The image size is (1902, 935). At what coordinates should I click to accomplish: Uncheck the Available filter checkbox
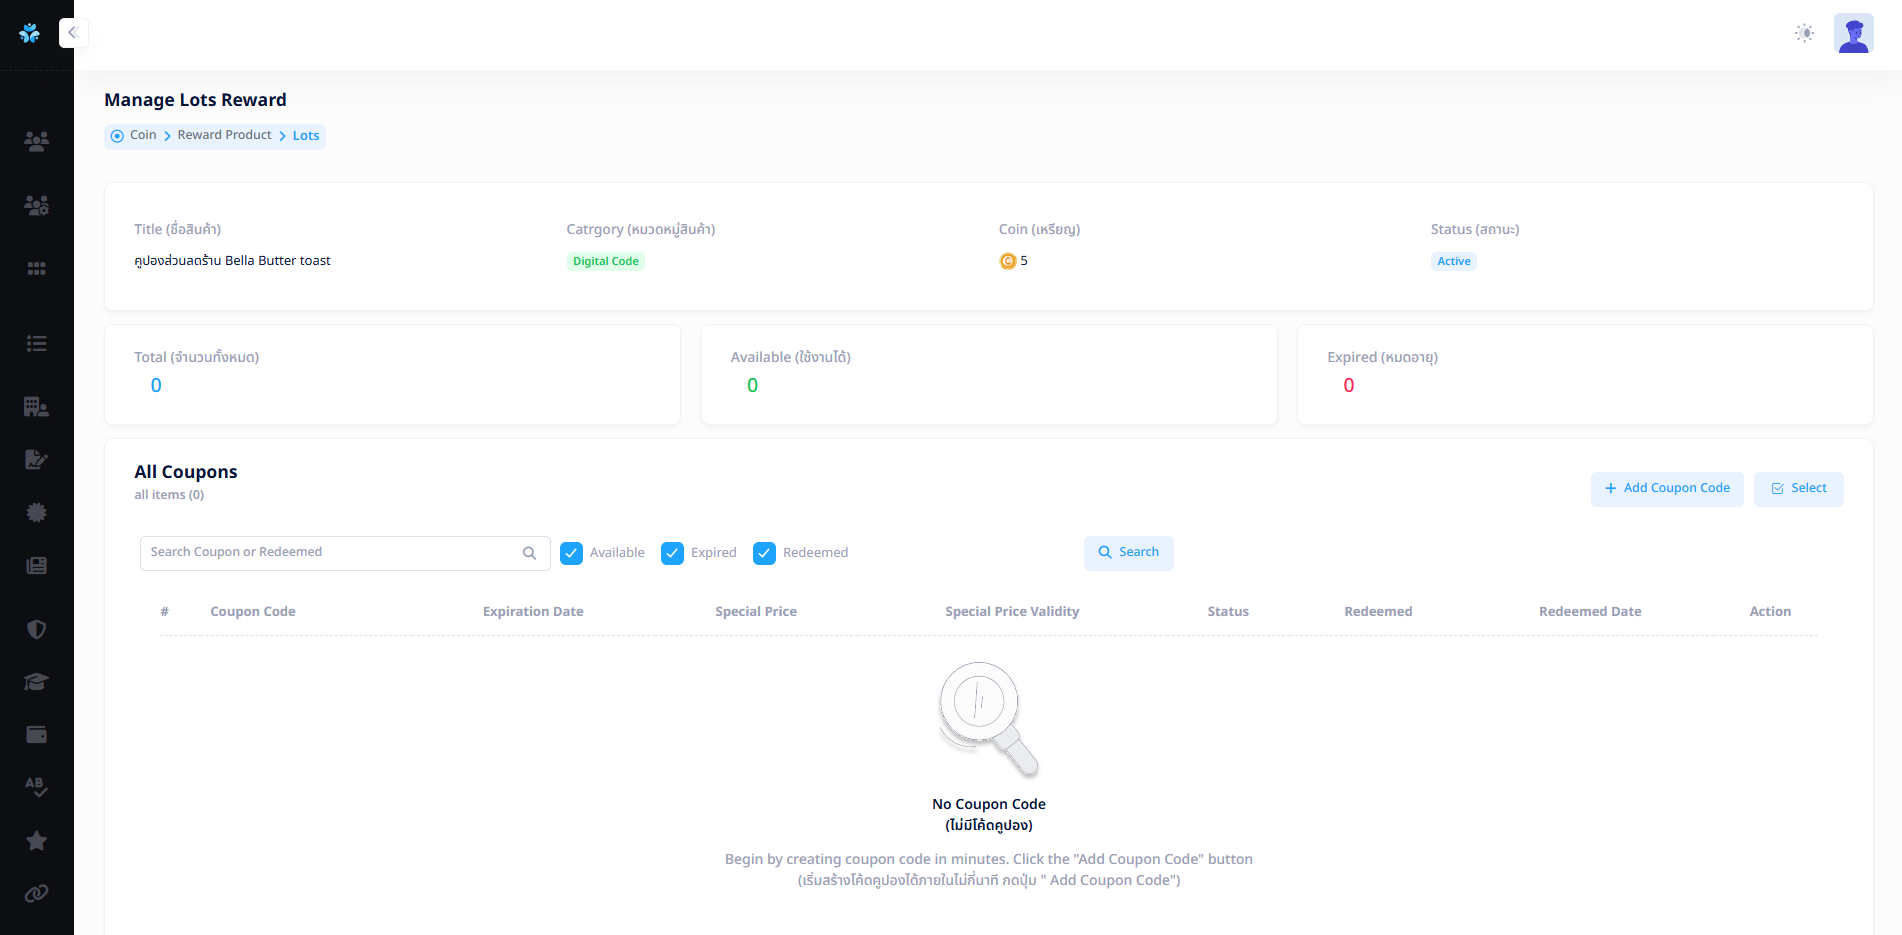point(571,553)
